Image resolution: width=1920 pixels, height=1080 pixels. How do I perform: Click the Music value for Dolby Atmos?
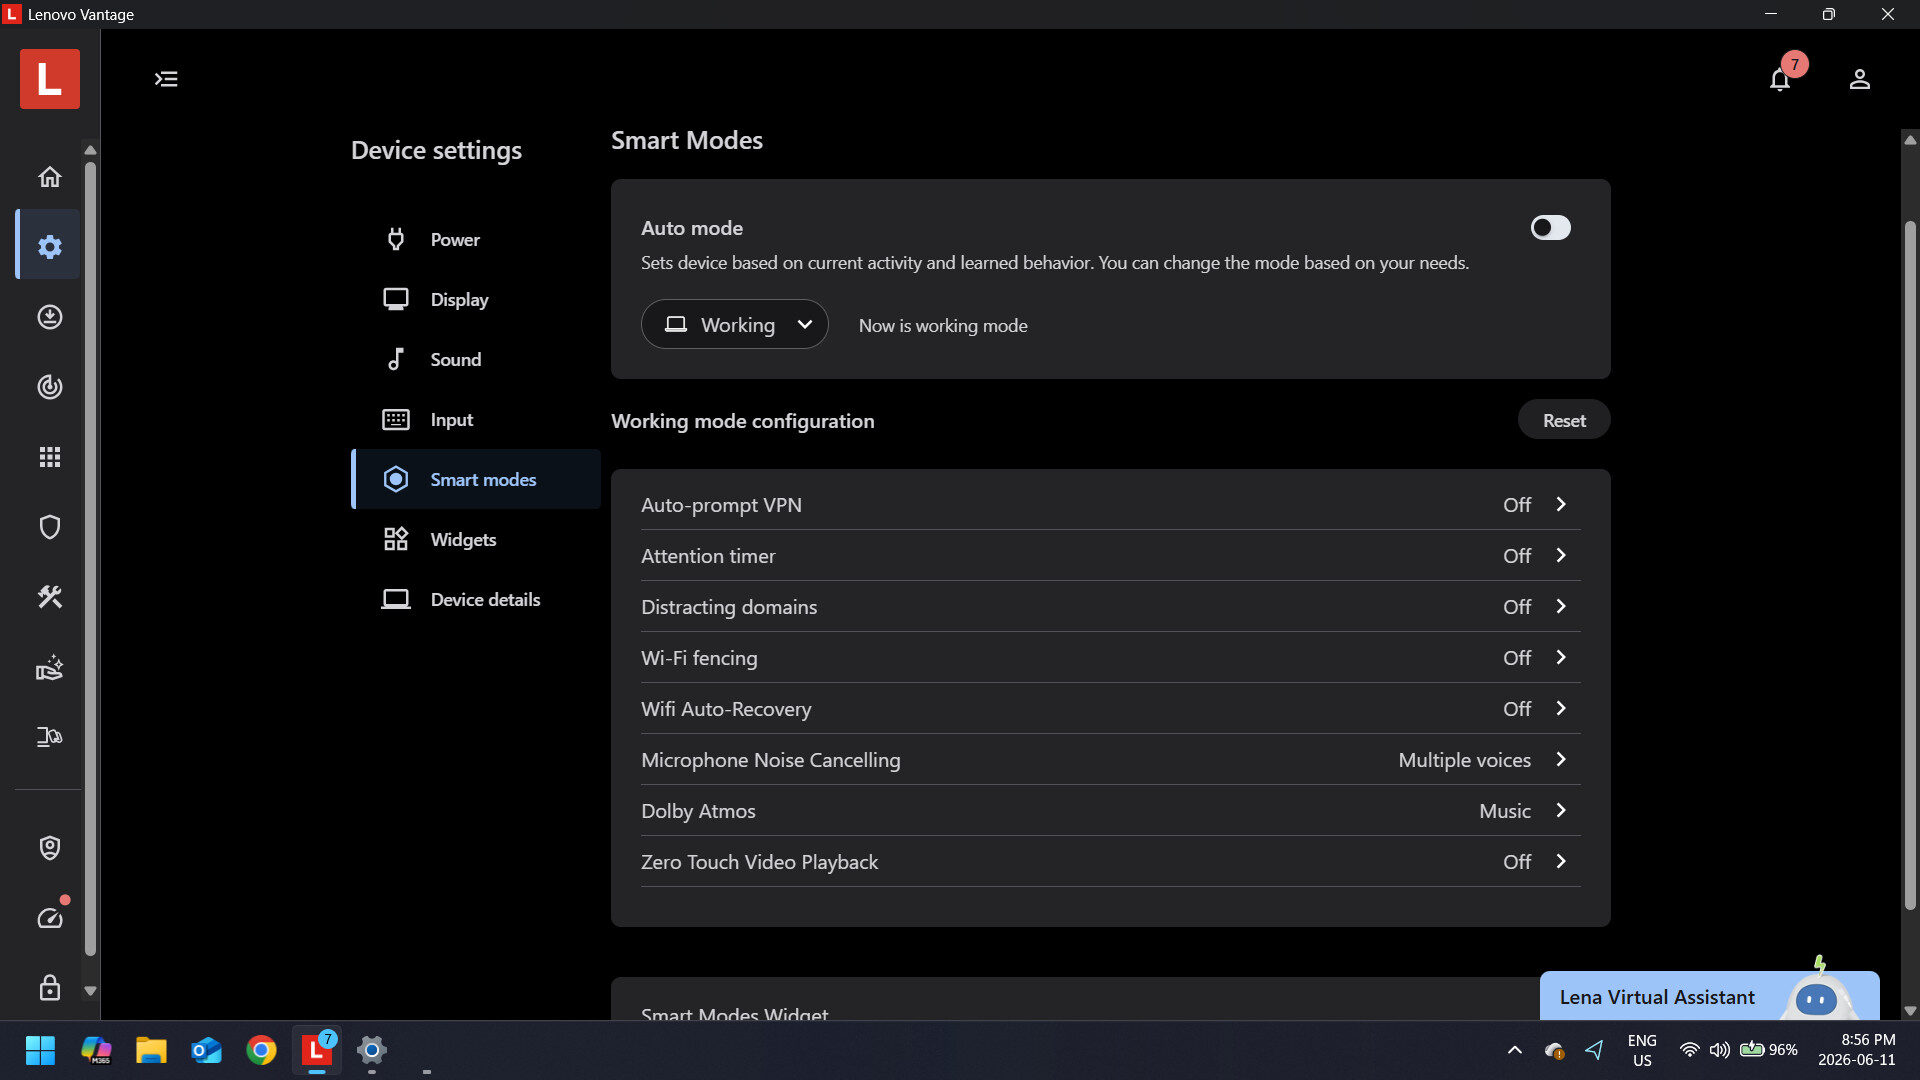pos(1505,811)
